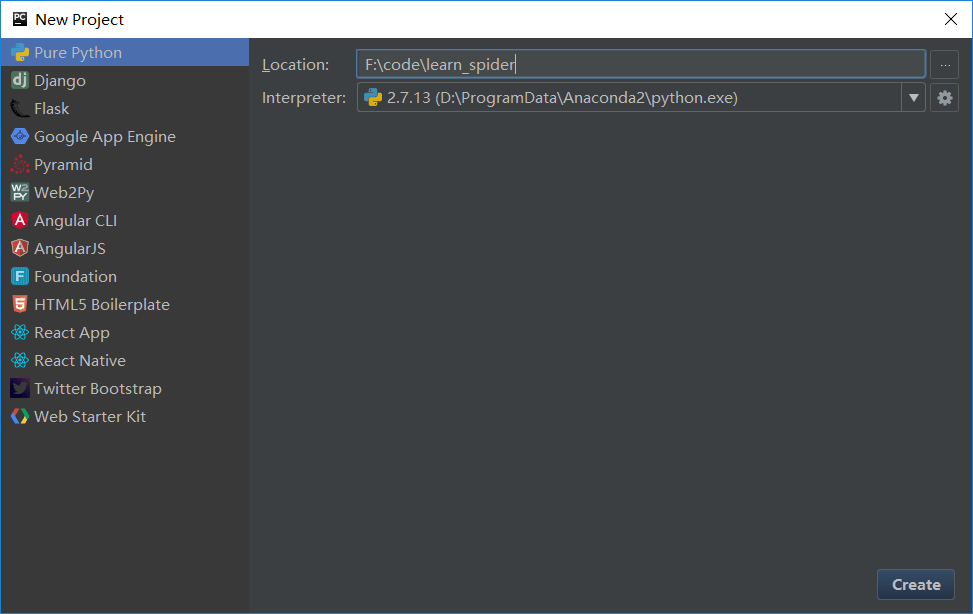Open interpreter settings gear icon
The height and width of the screenshot is (614, 973).
click(944, 97)
